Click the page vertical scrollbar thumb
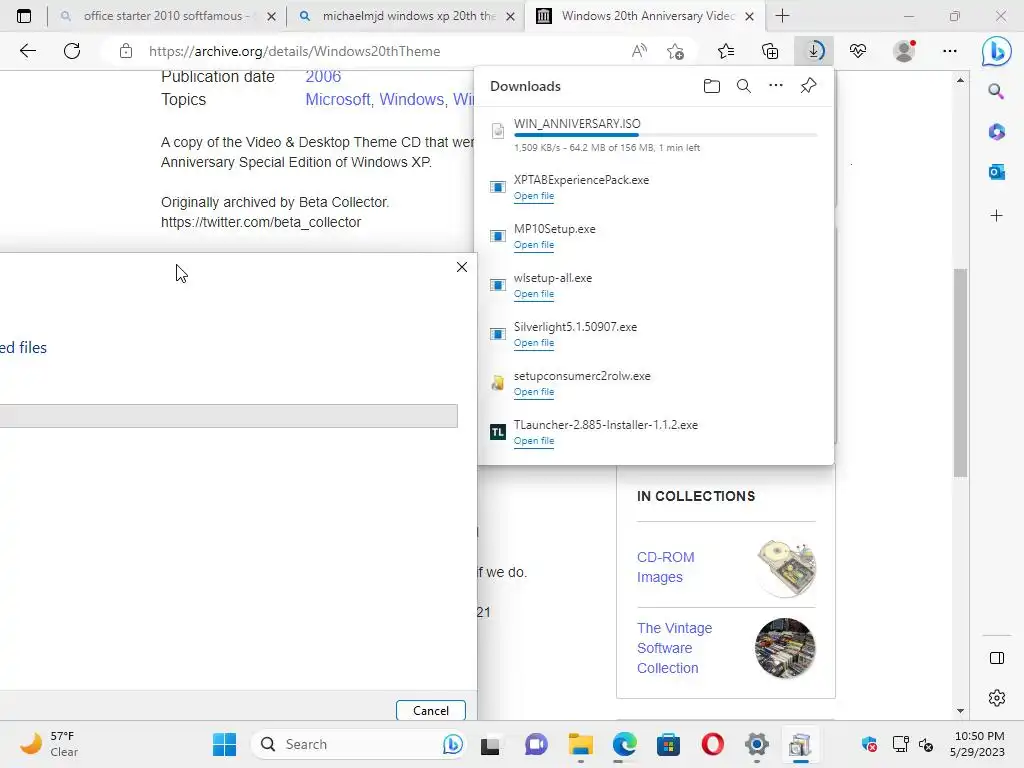 (960, 373)
